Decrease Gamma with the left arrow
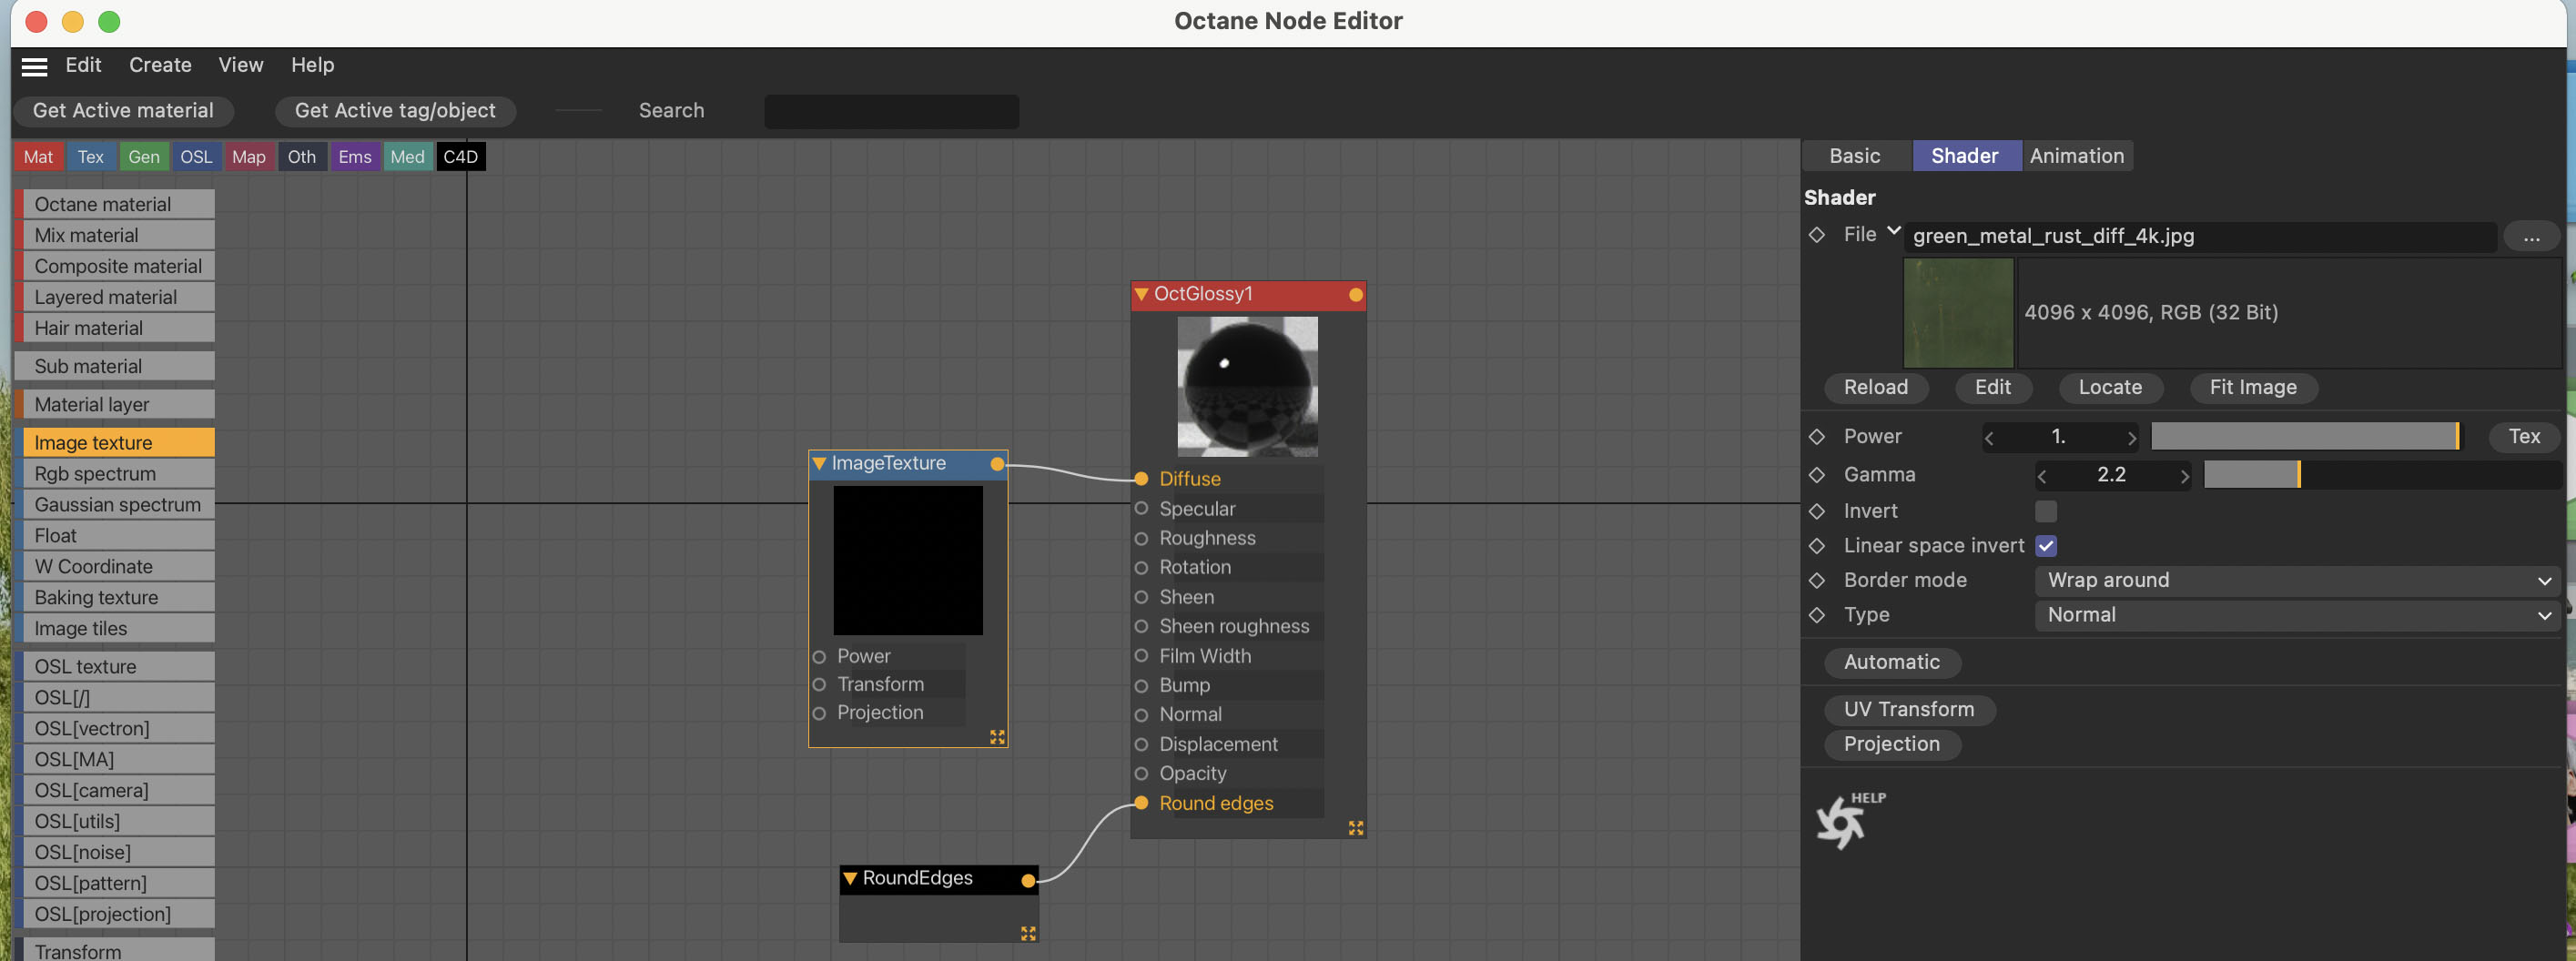The height and width of the screenshot is (961, 2576). click(2042, 476)
